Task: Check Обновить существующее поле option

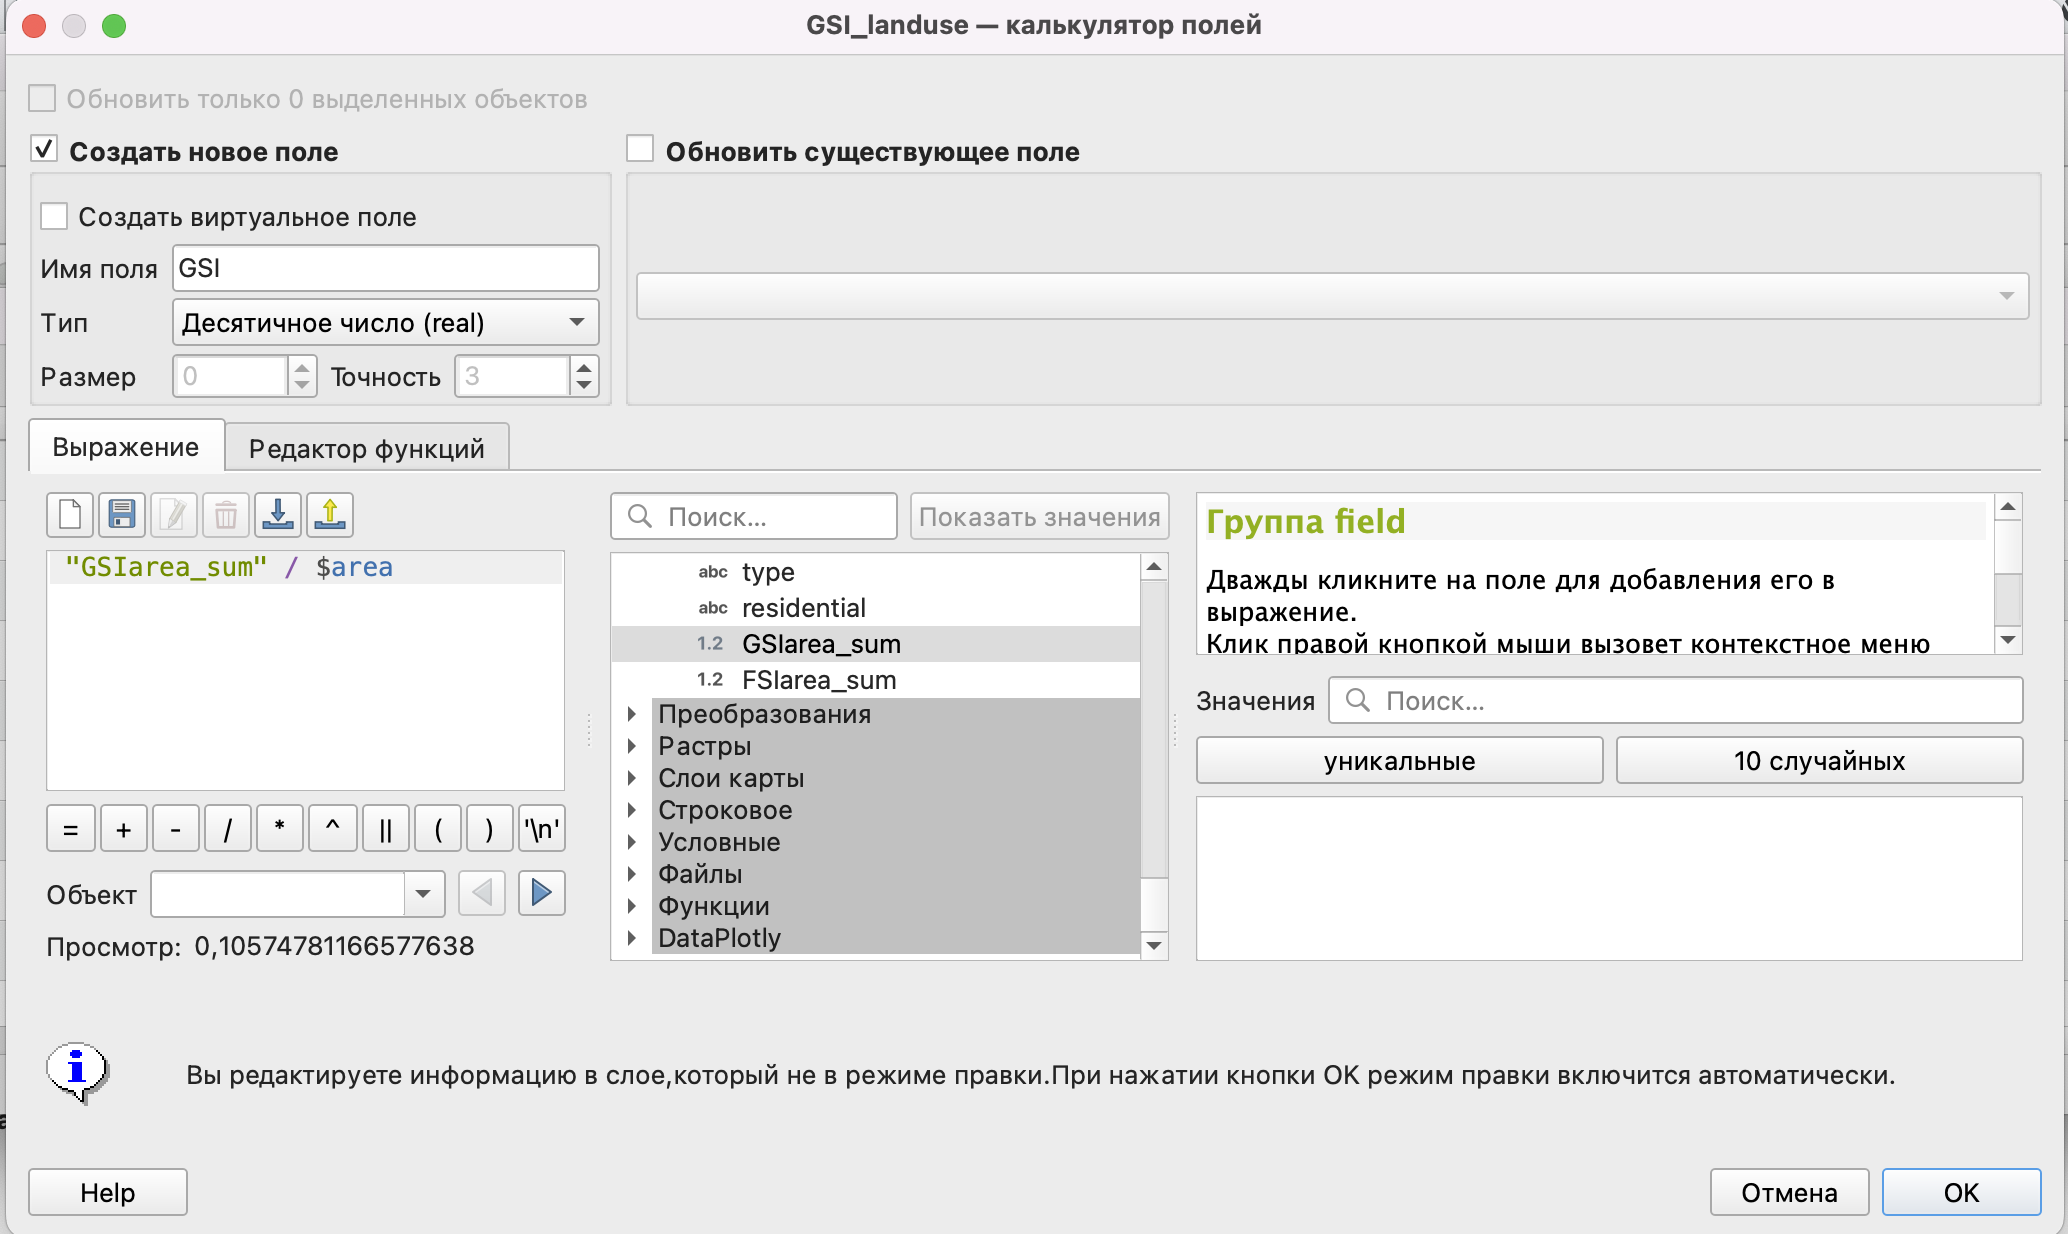Action: (640, 150)
